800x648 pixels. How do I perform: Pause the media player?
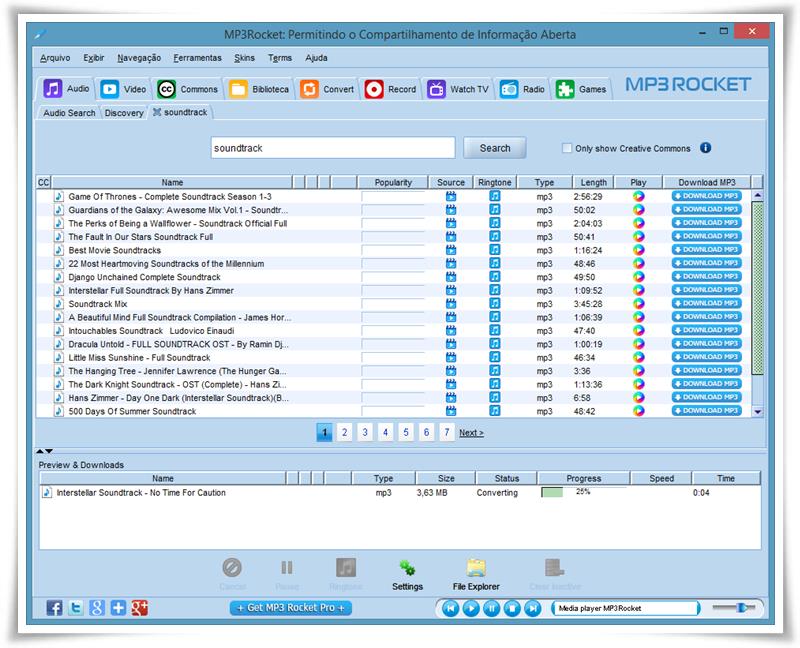(491, 608)
